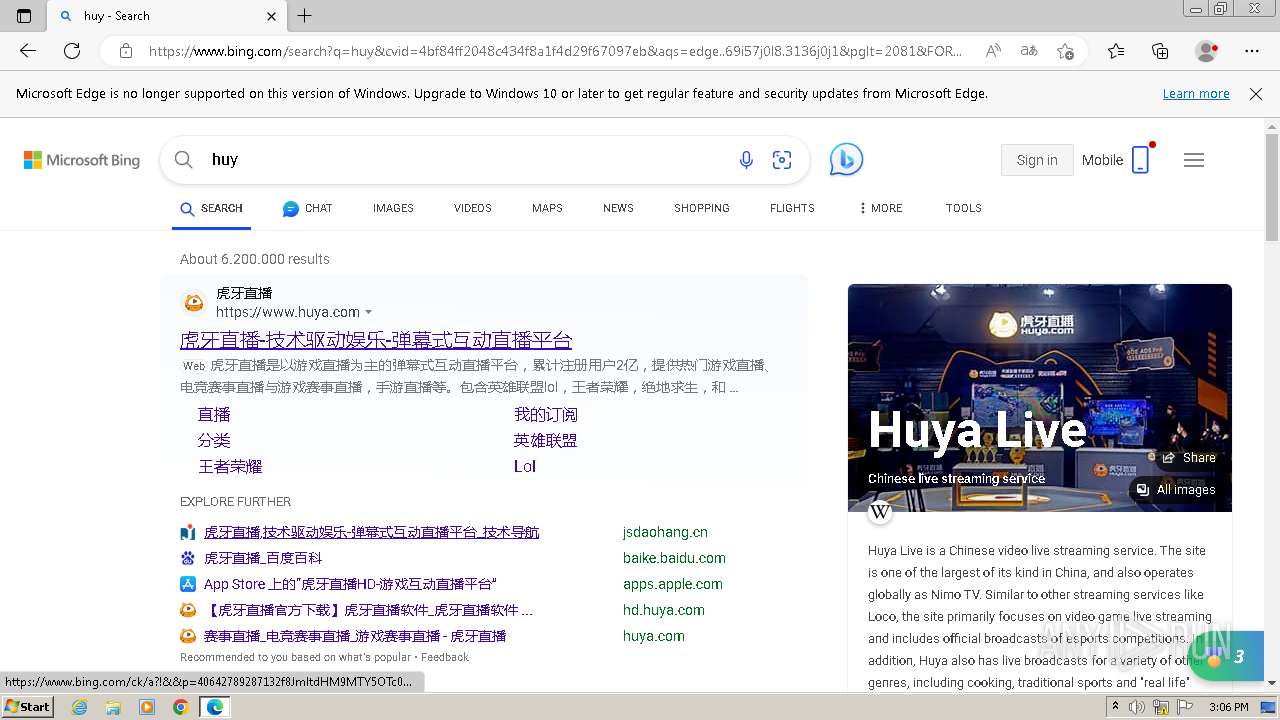
Task: Open the Lol sitelink
Action: coord(525,466)
